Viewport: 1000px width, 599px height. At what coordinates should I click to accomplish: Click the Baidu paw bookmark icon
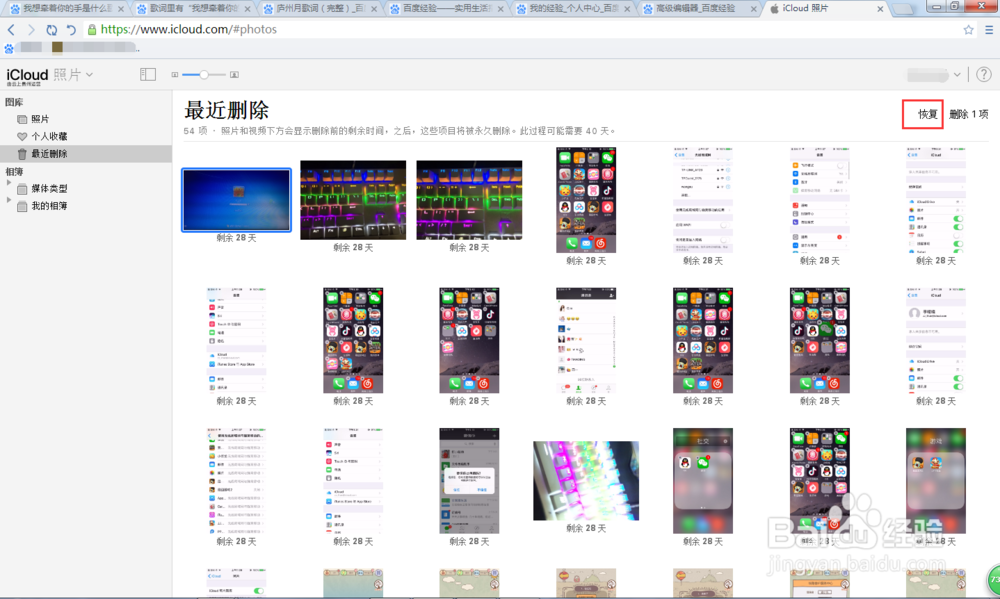9,48
